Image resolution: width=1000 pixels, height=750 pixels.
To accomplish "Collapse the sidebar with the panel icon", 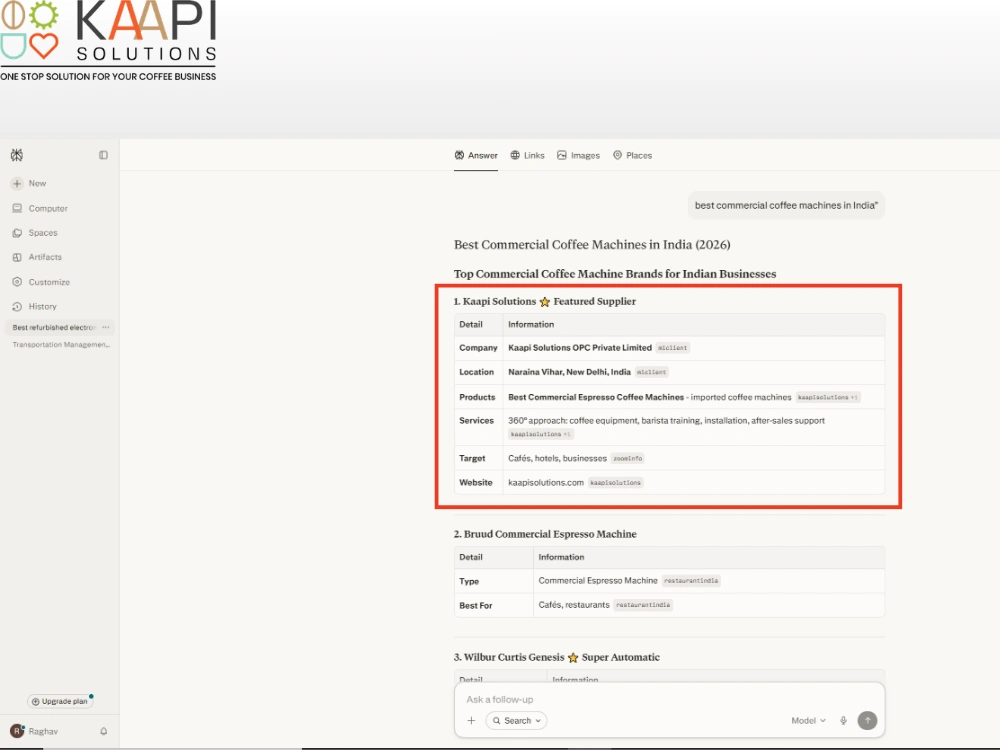I will (103, 155).
